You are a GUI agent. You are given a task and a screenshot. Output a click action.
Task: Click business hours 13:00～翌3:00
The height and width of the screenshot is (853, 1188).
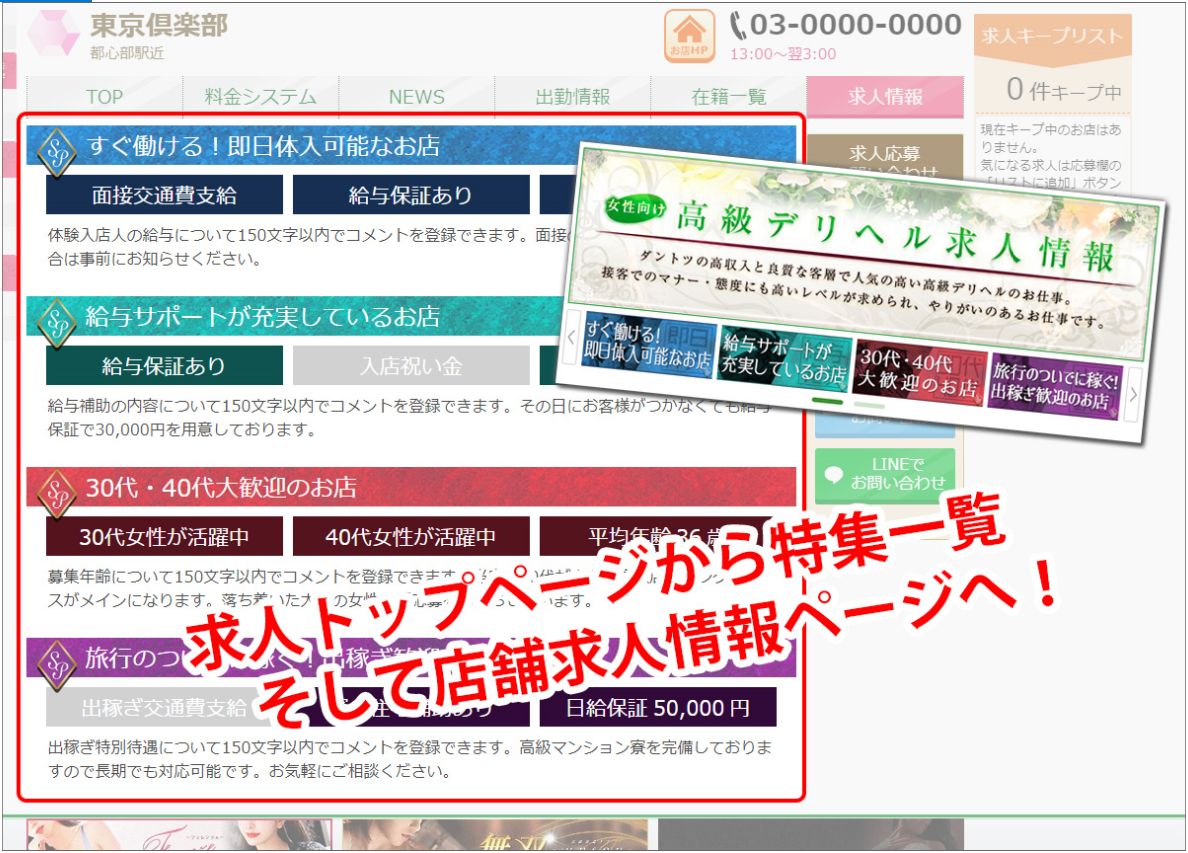tap(783, 54)
